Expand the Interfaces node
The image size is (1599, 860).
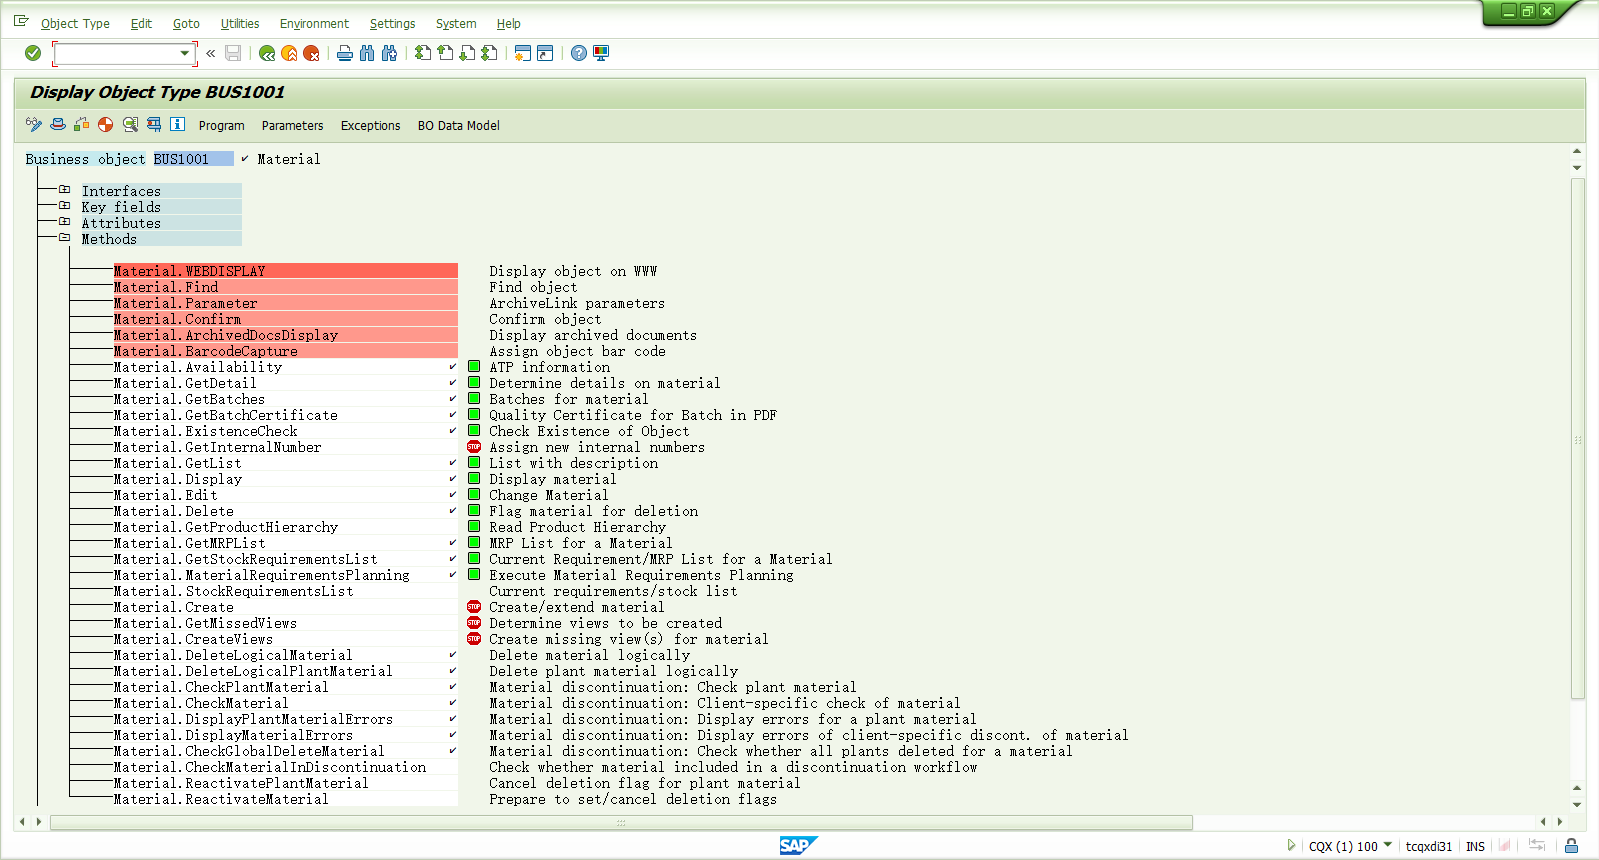tap(65, 190)
